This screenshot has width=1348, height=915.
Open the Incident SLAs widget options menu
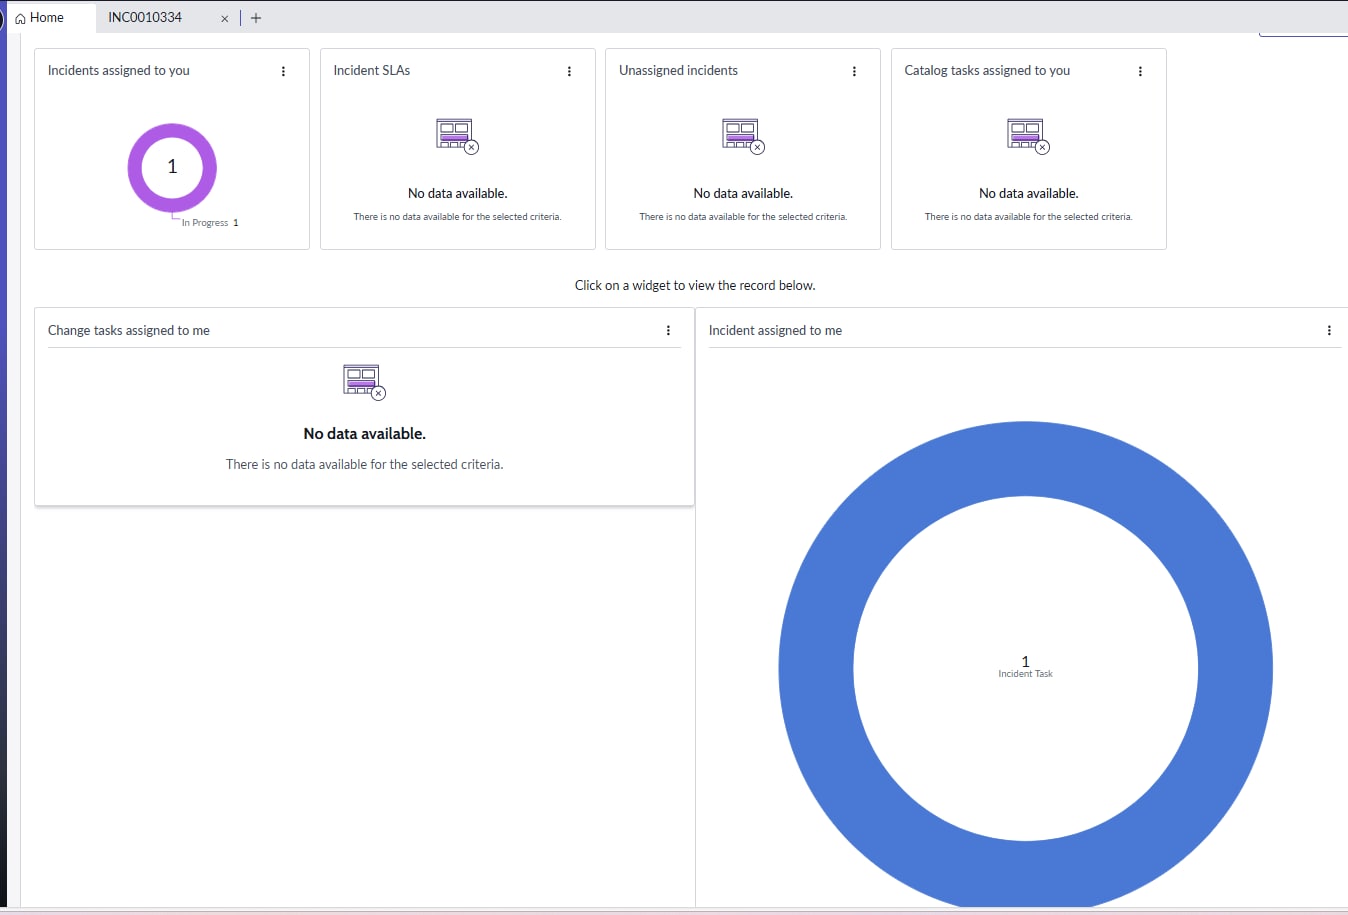click(569, 71)
